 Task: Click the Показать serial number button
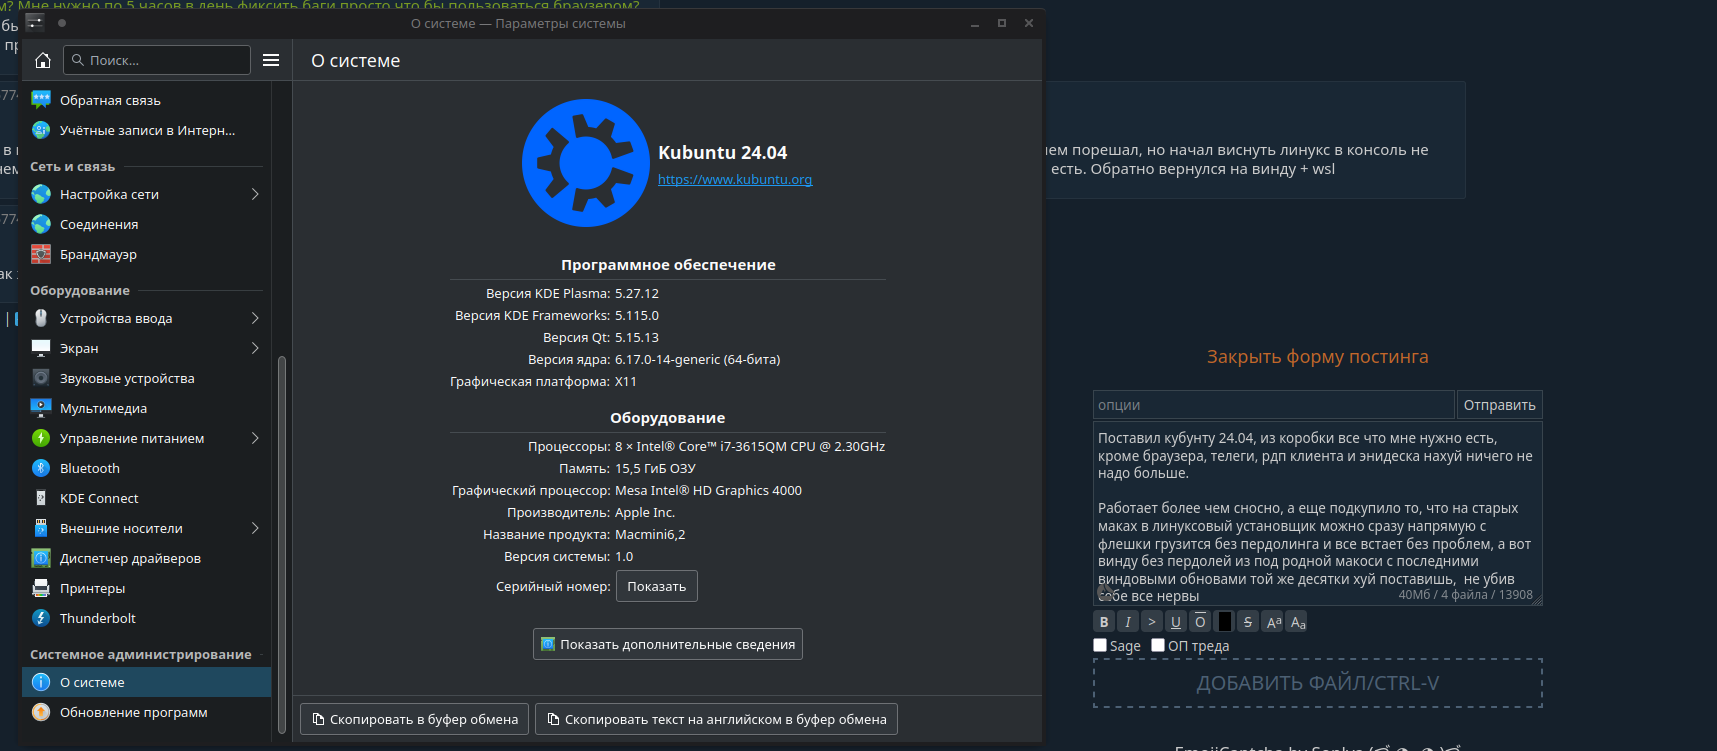pyautogui.click(x=657, y=586)
